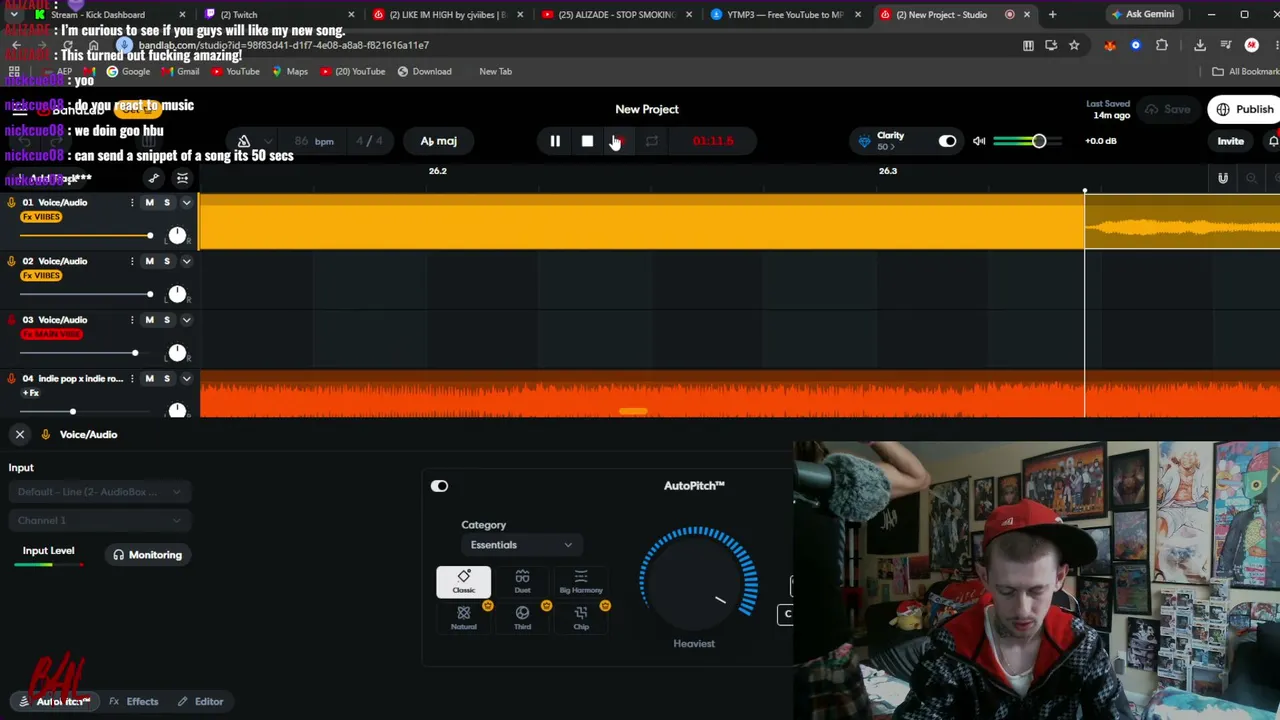Mute track 02 Voice/Audio
The width and height of the screenshot is (1280, 720).
(149, 261)
